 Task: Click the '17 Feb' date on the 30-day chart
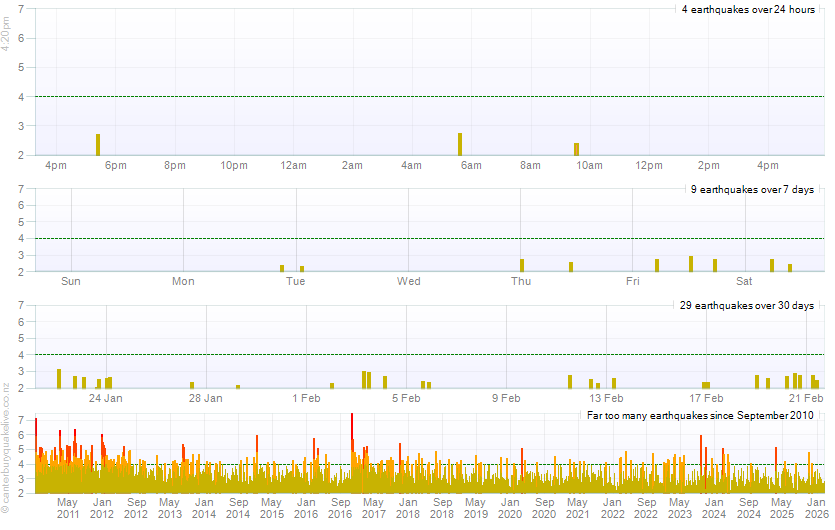point(706,398)
